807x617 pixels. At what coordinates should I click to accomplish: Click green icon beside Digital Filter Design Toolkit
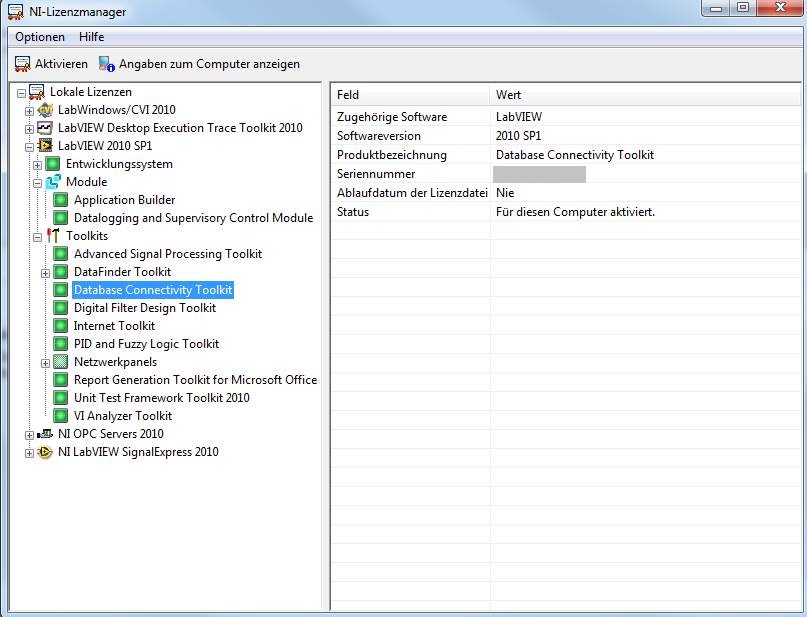(x=61, y=308)
